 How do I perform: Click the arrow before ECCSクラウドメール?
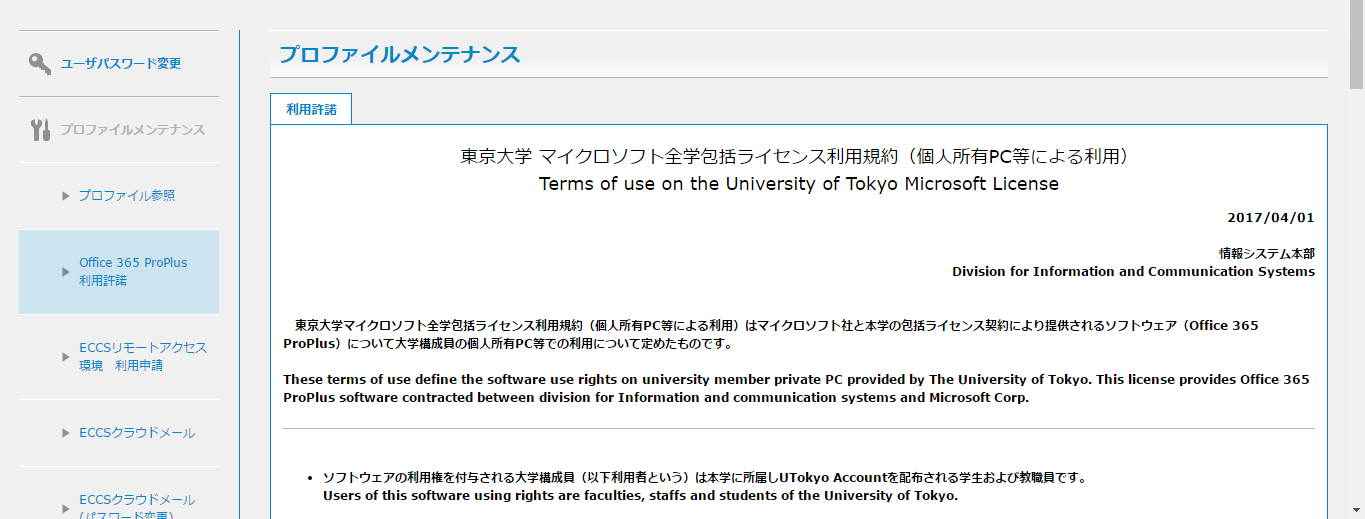[x=66, y=433]
